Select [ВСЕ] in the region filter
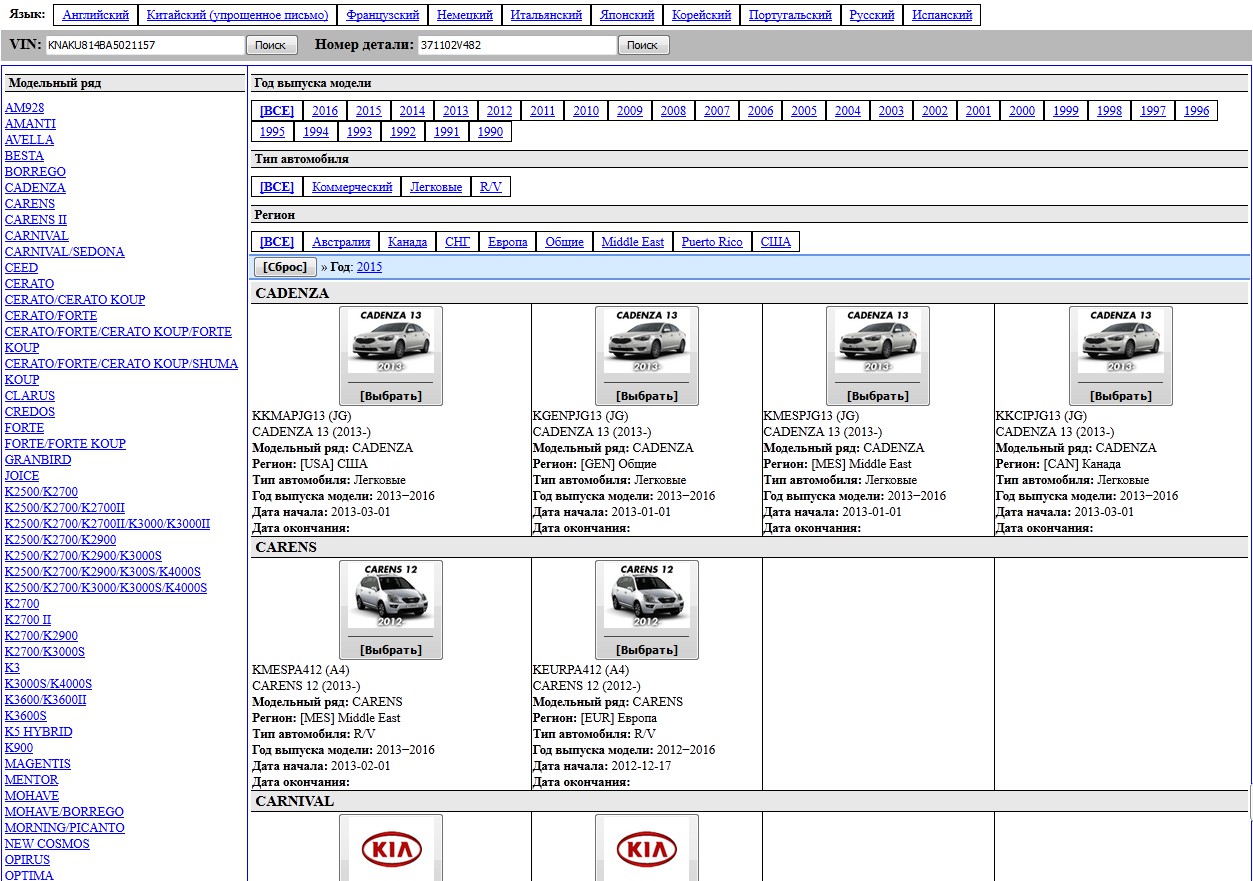1253x881 pixels. tap(277, 242)
